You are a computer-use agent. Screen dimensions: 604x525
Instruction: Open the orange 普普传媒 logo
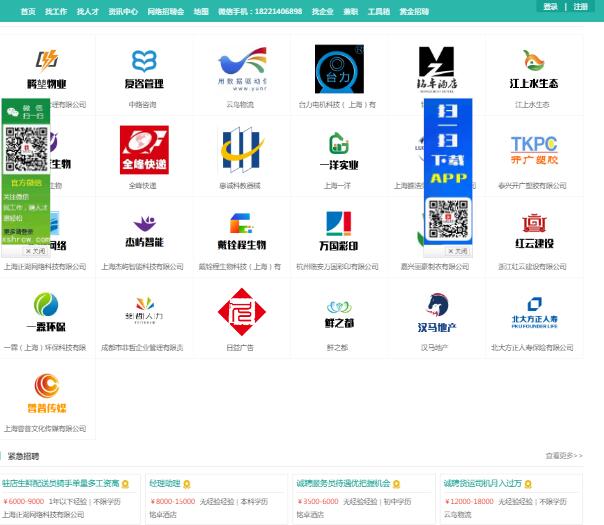(x=47, y=393)
